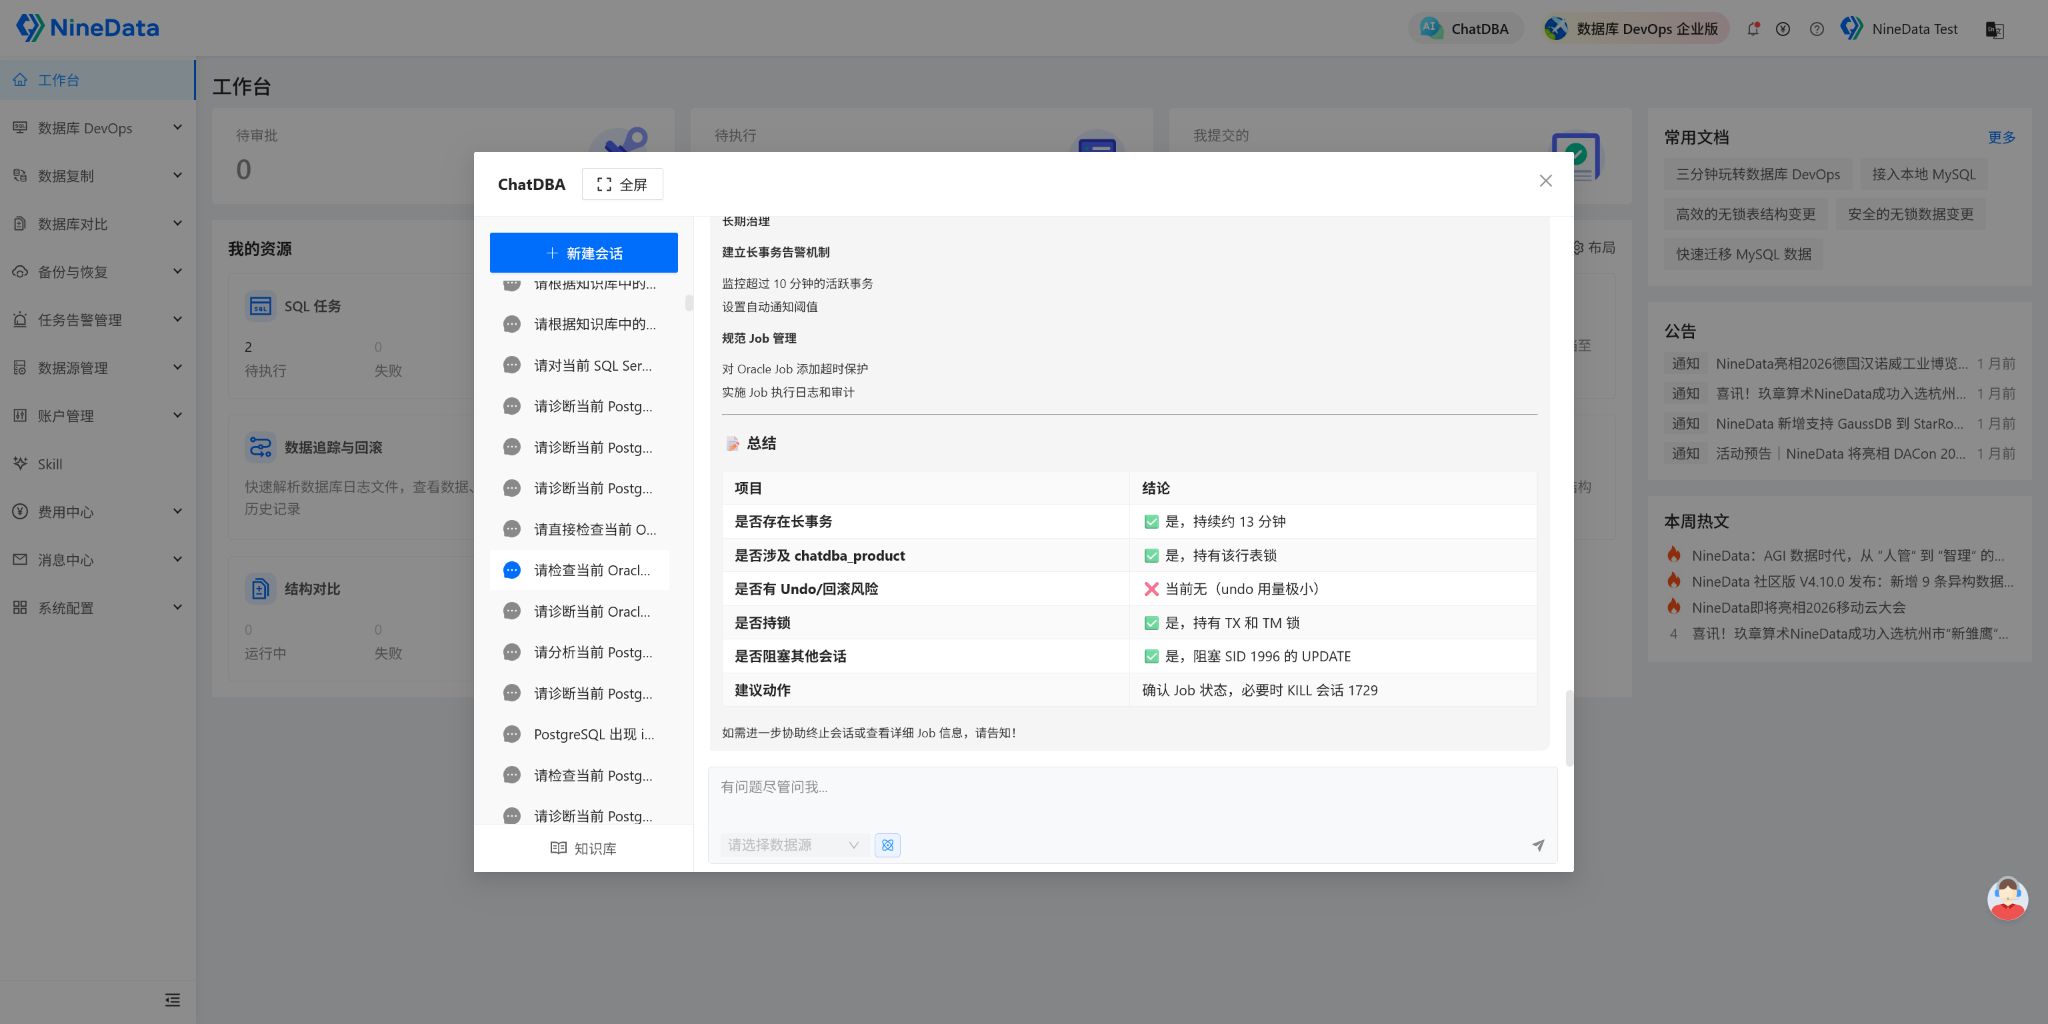The height and width of the screenshot is (1024, 2048).
Task: Open doc 三分钟玩转数据库 DevOps
Action: [x=1758, y=174]
